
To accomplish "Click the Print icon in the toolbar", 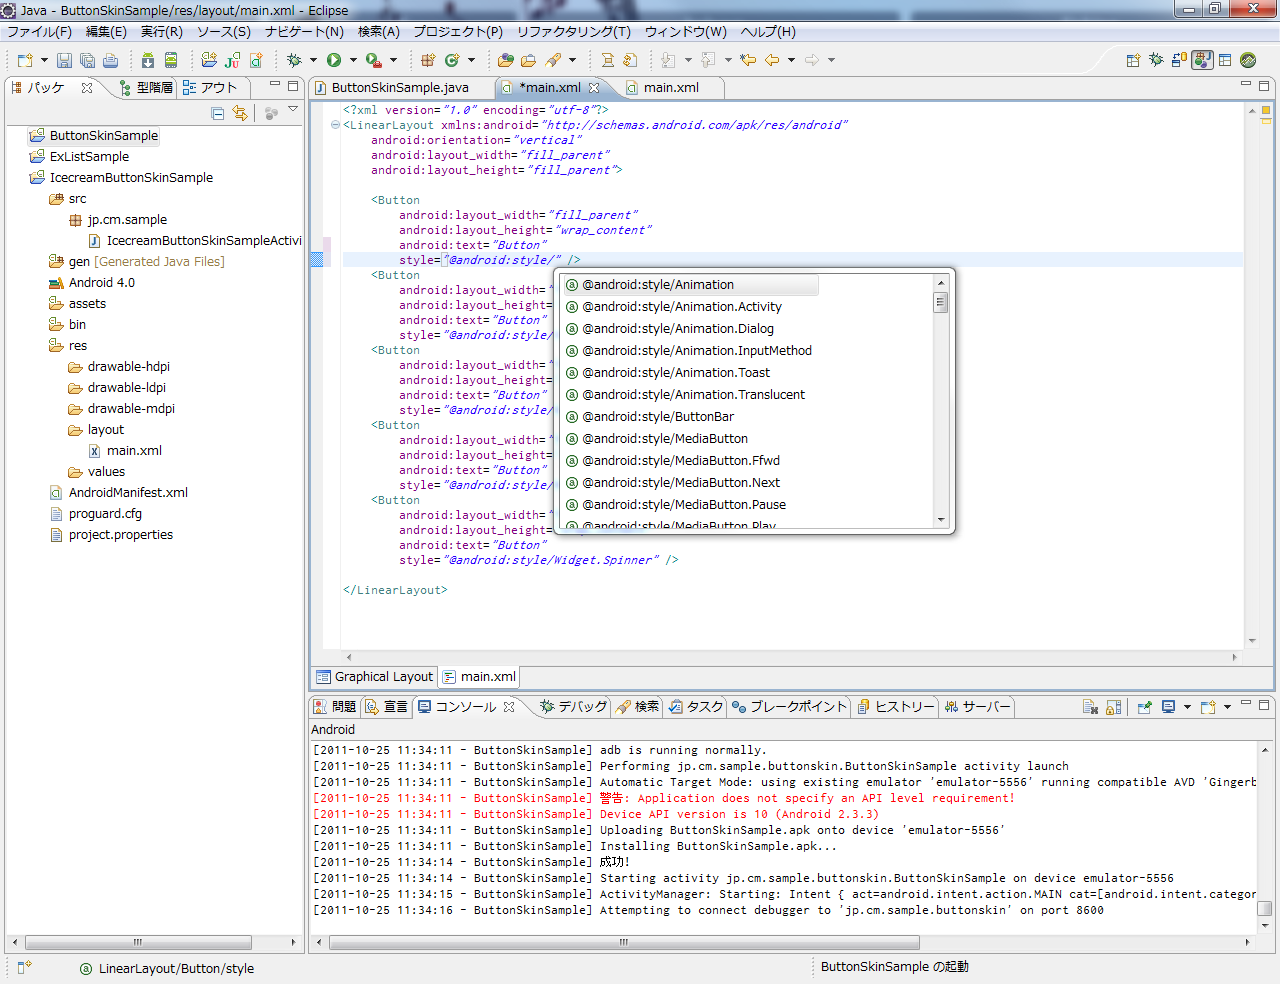I will (x=110, y=60).
